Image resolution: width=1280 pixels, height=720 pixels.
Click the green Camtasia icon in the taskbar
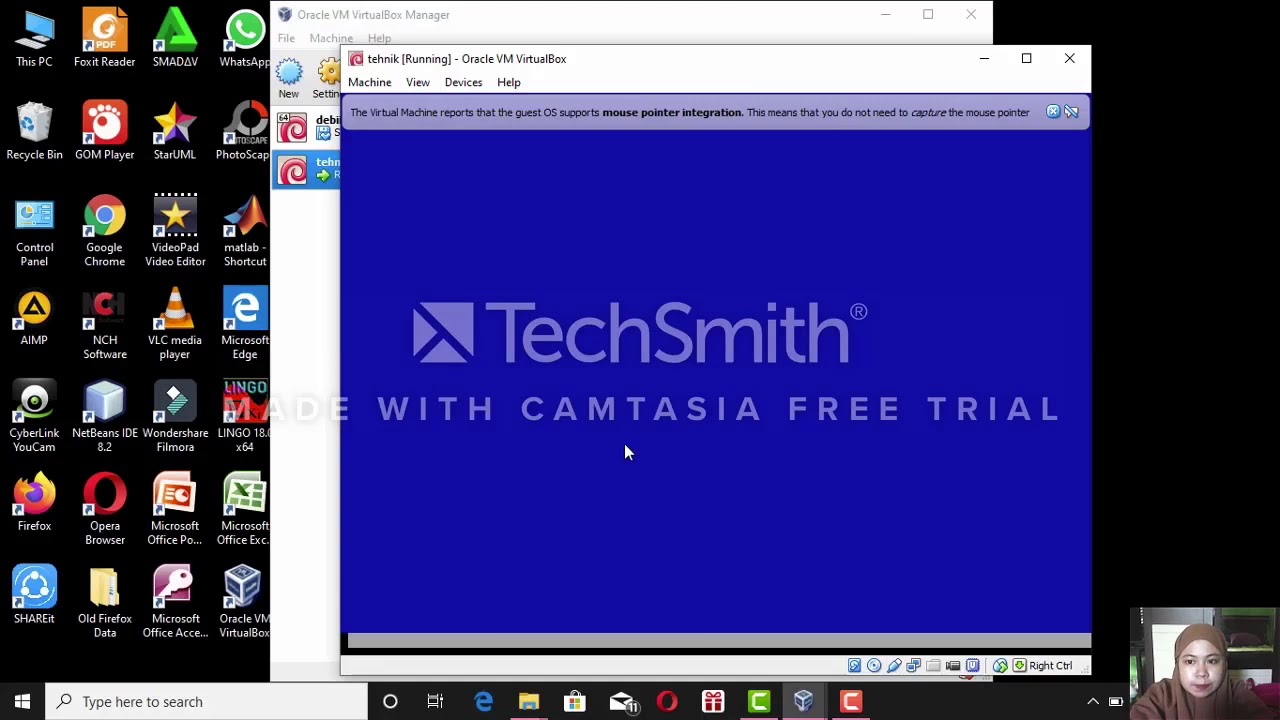(x=759, y=702)
